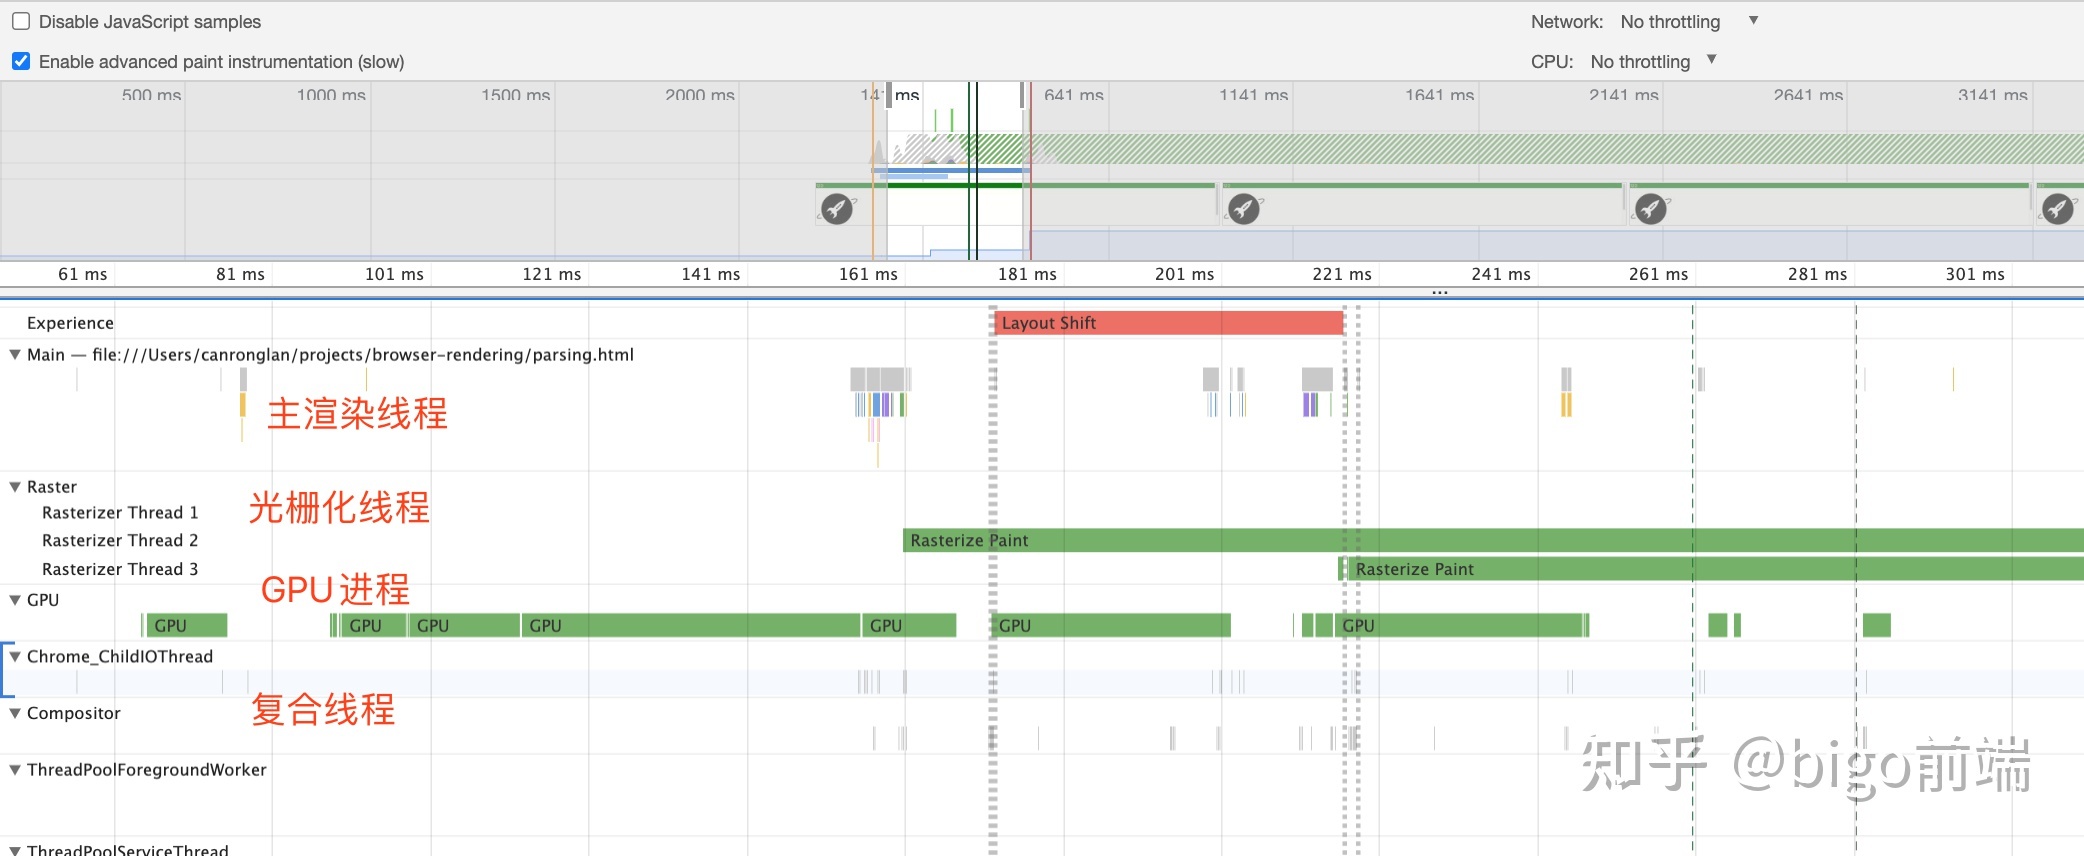Collapse the Compositor track

15,713
